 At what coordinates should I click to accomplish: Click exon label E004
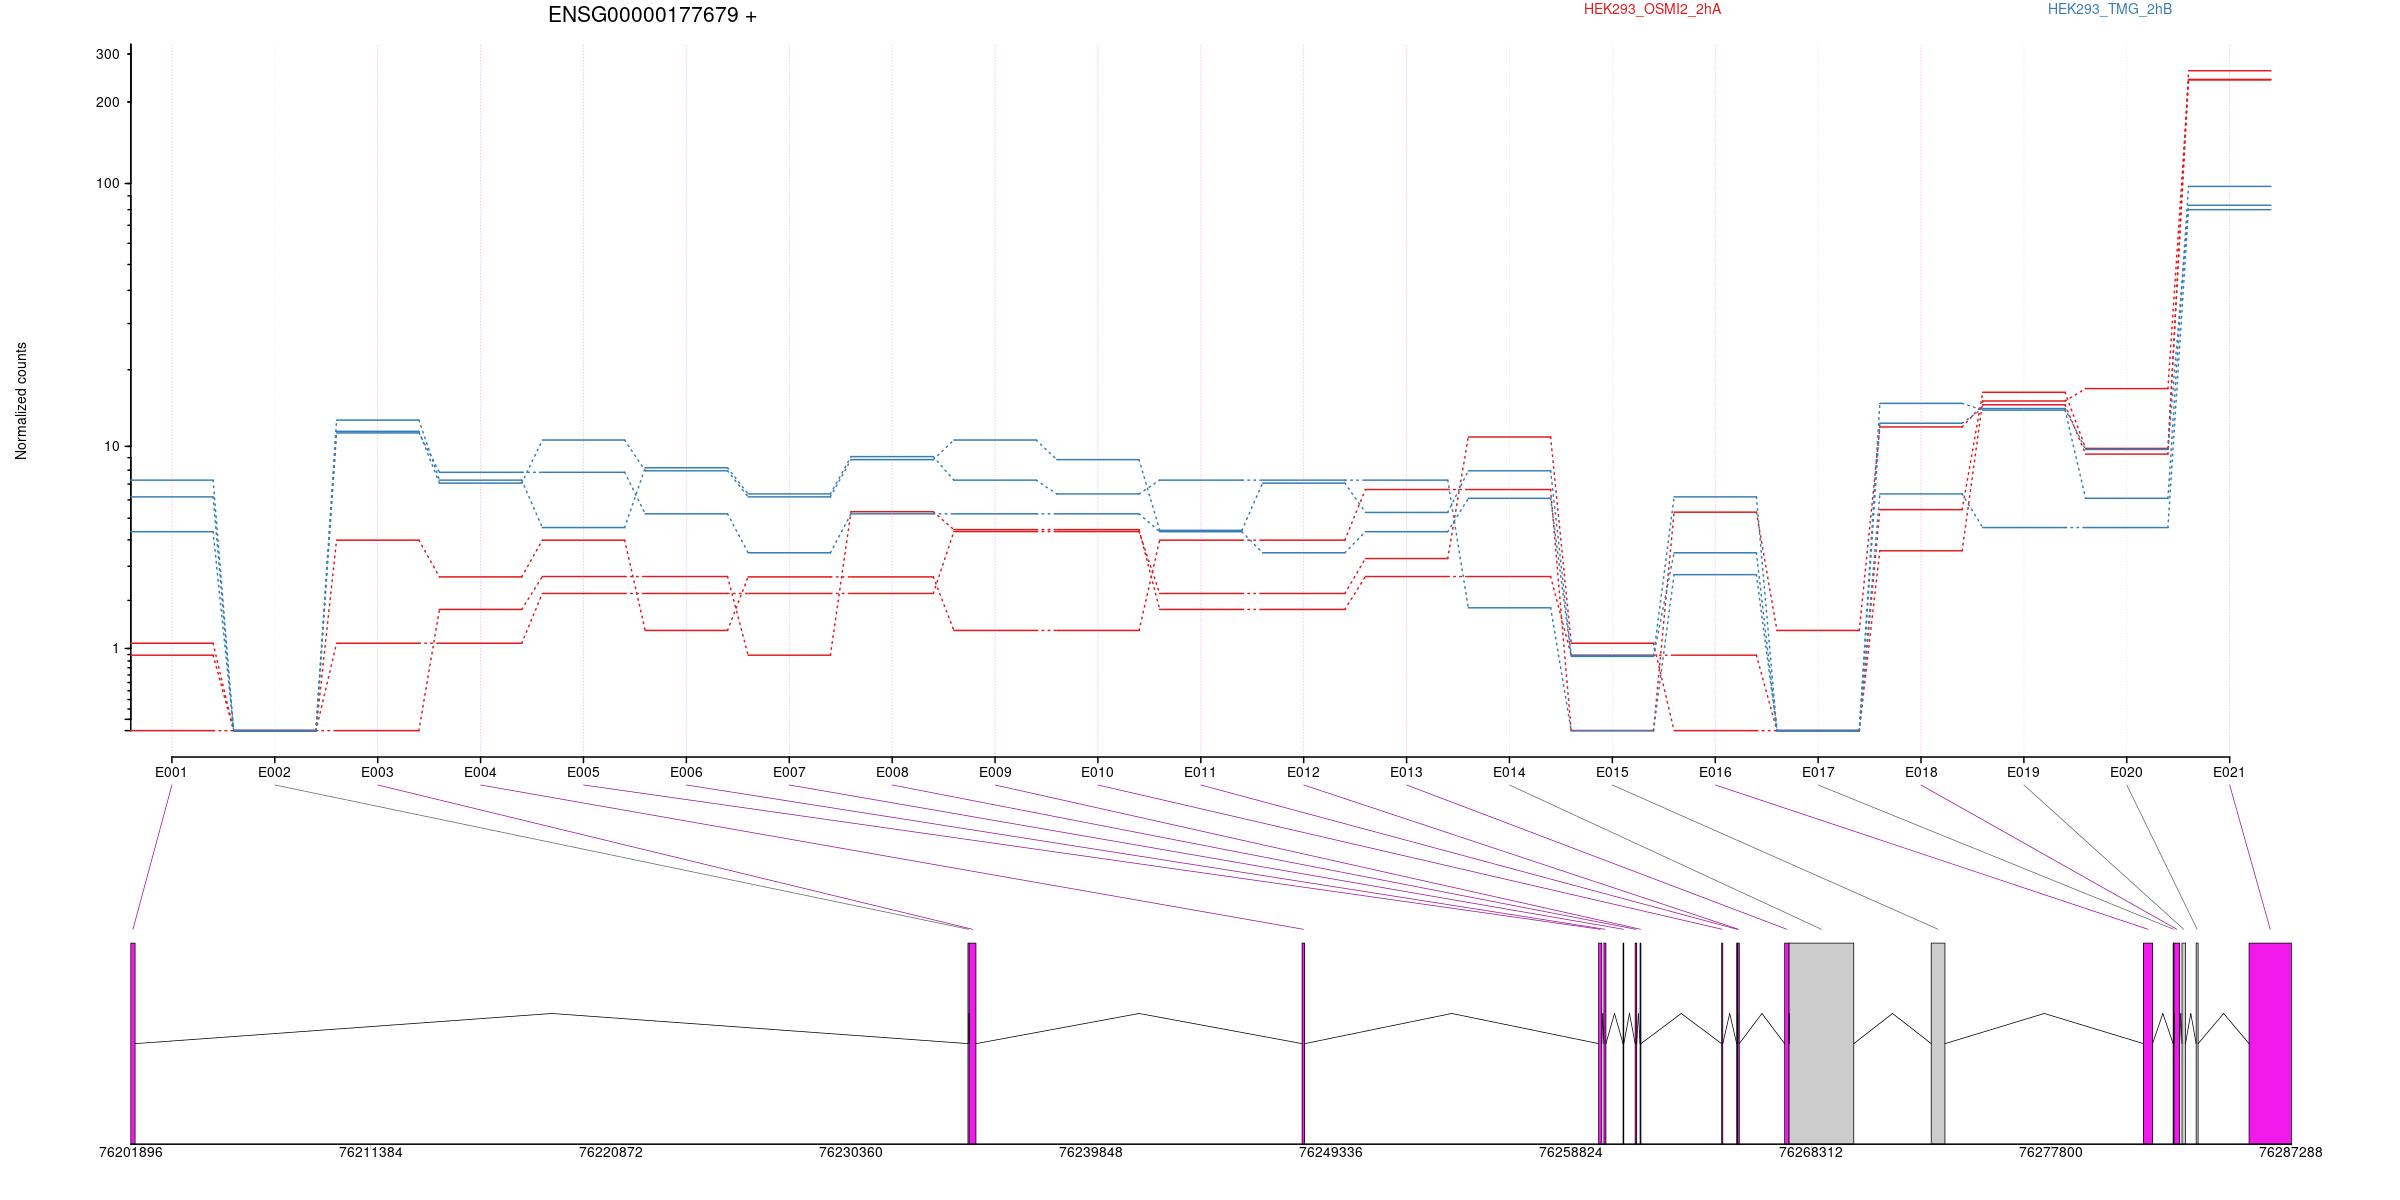coord(480,772)
